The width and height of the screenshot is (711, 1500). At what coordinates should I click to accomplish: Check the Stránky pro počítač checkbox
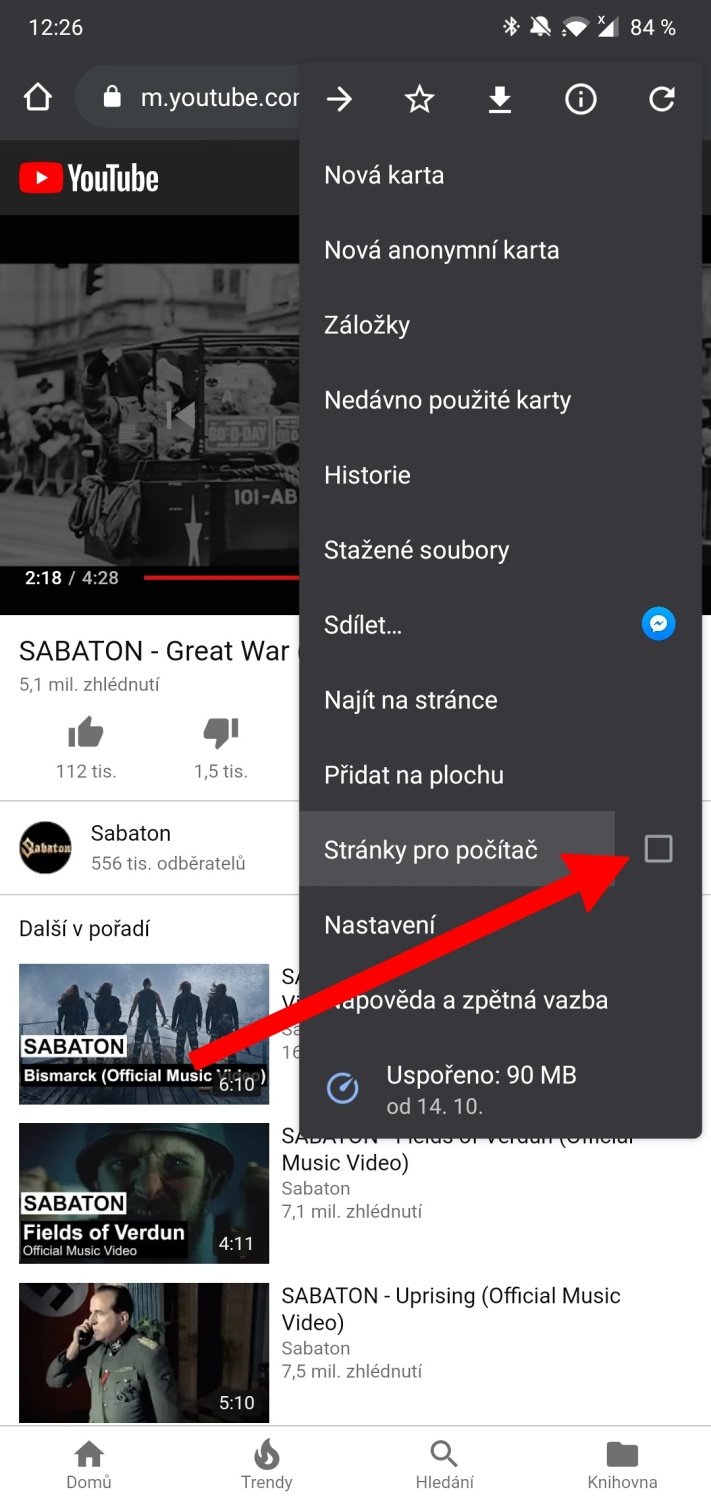[x=658, y=849]
